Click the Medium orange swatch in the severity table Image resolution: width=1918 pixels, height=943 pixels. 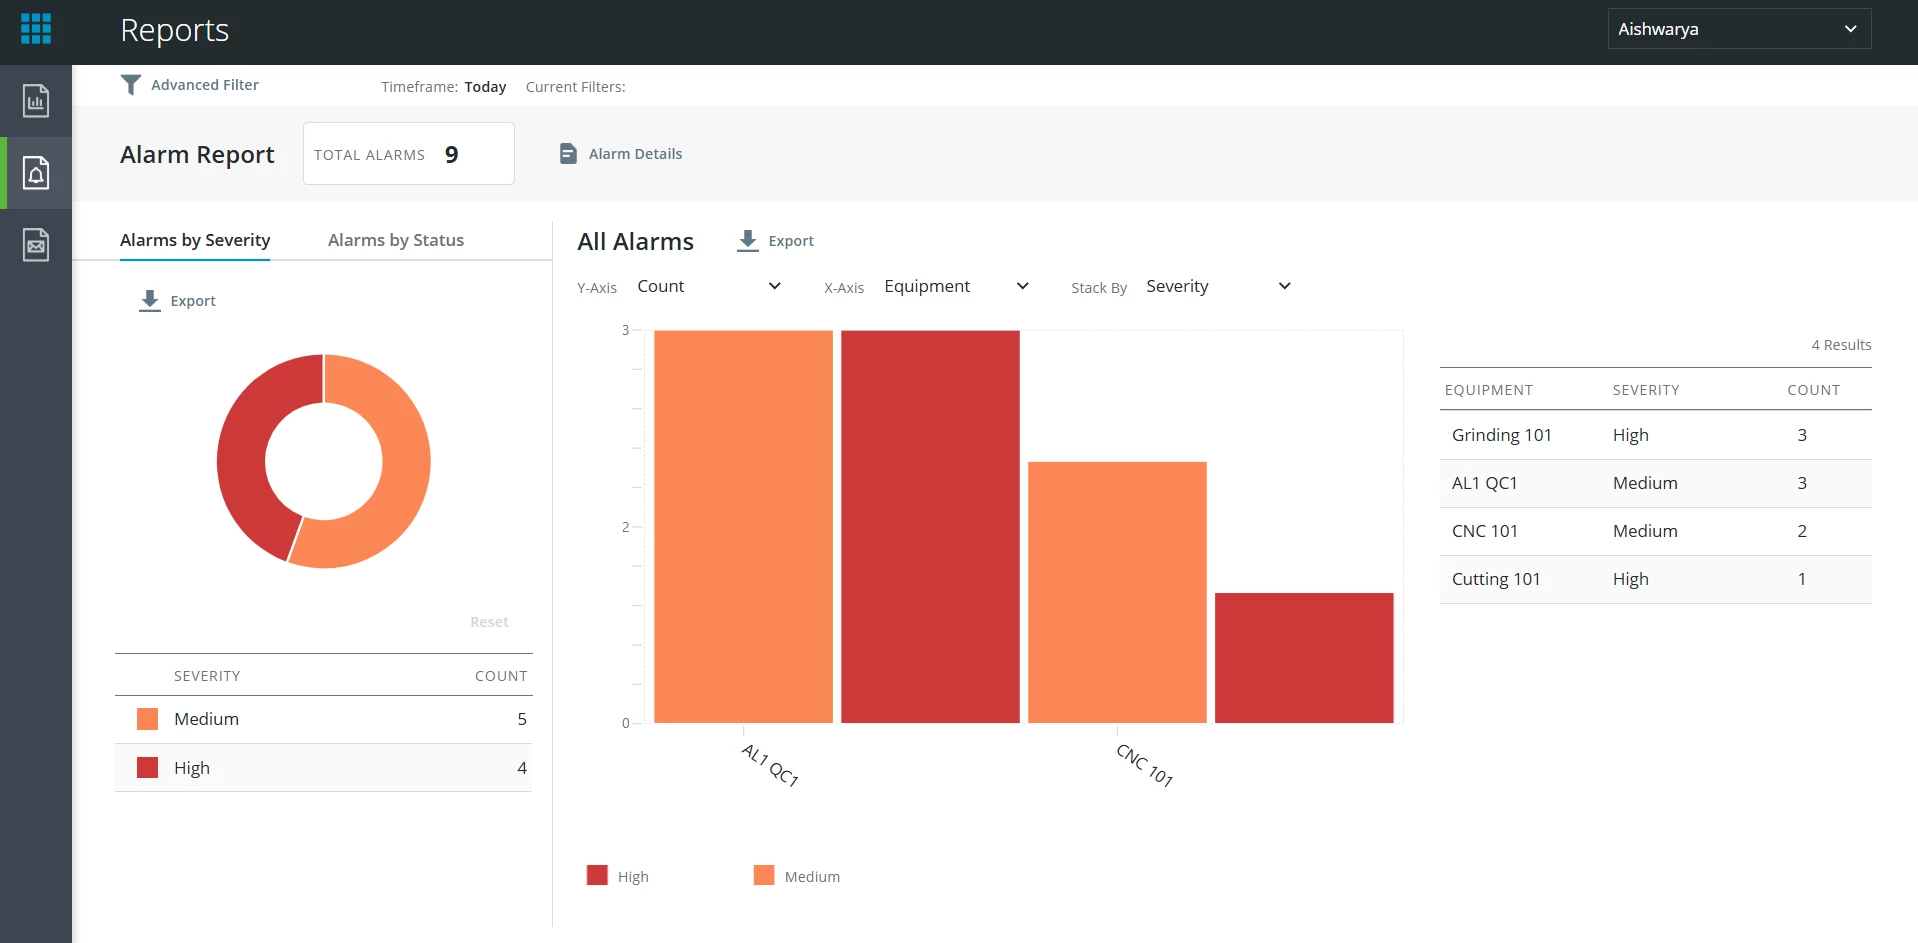(147, 719)
